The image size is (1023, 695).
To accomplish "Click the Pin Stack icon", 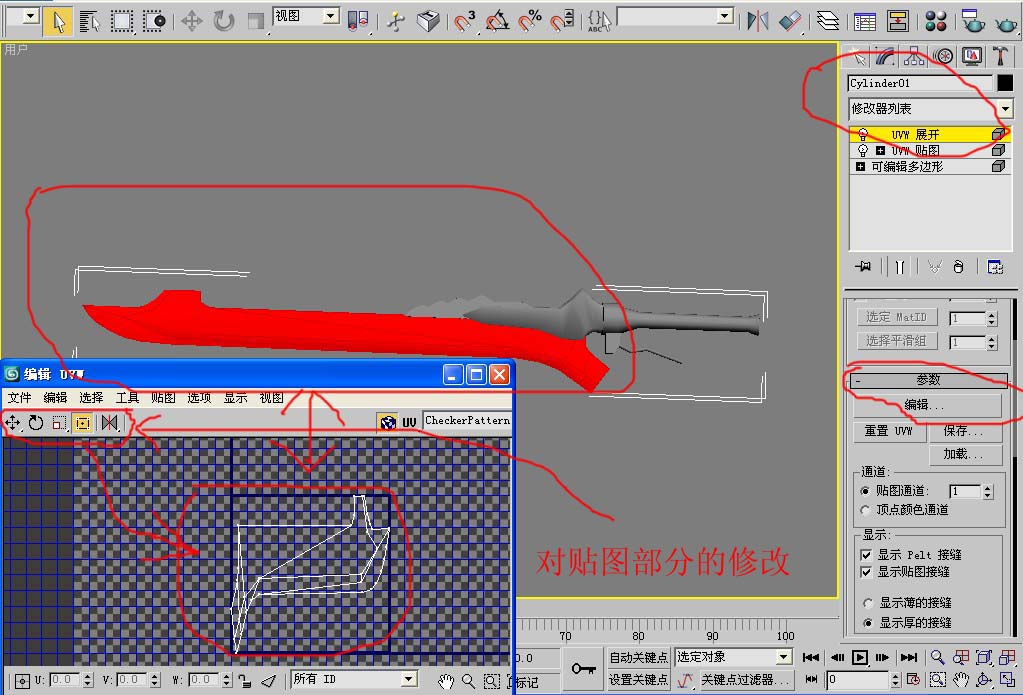I will 863,266.
